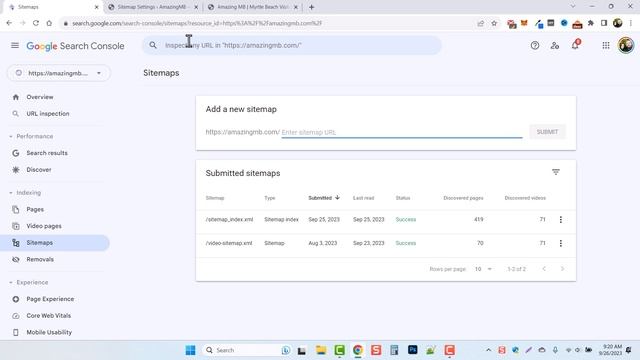The width and height of the screenshot is (640, 360).
Task: Open Users and permissions icon
Action: coord(555,46)
